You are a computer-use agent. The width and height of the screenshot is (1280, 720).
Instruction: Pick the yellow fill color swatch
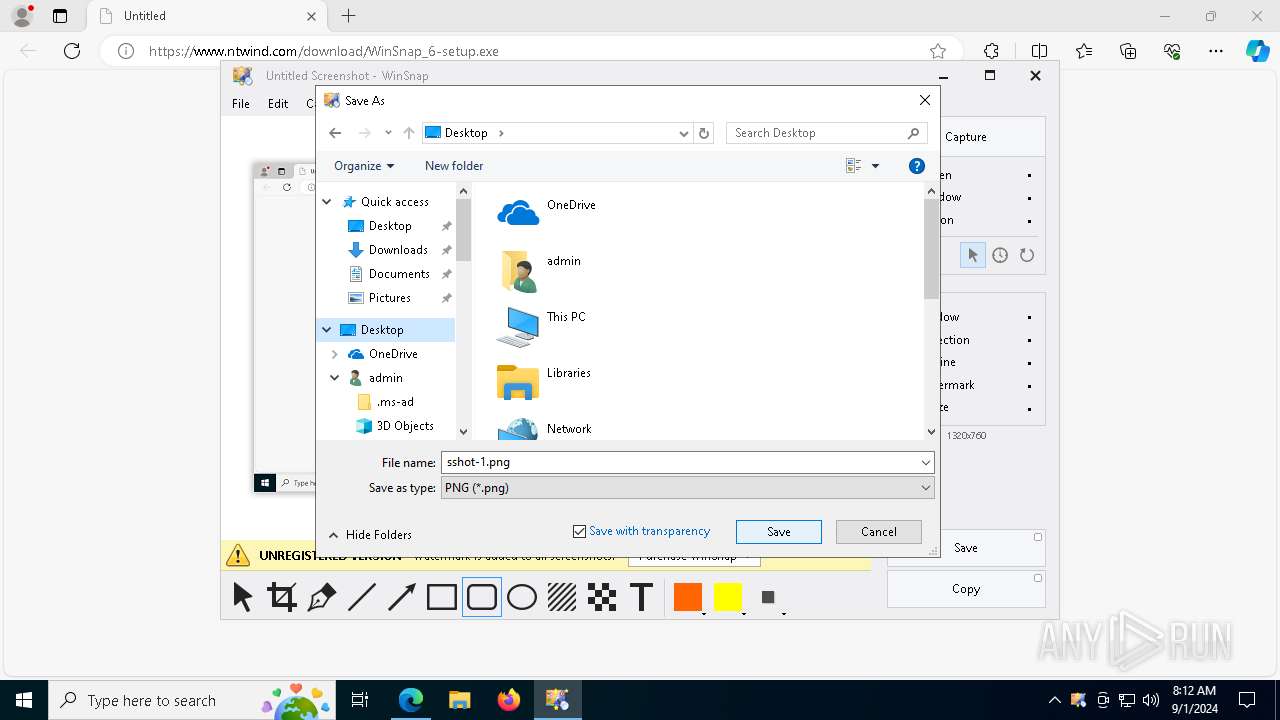pos(728,597)
